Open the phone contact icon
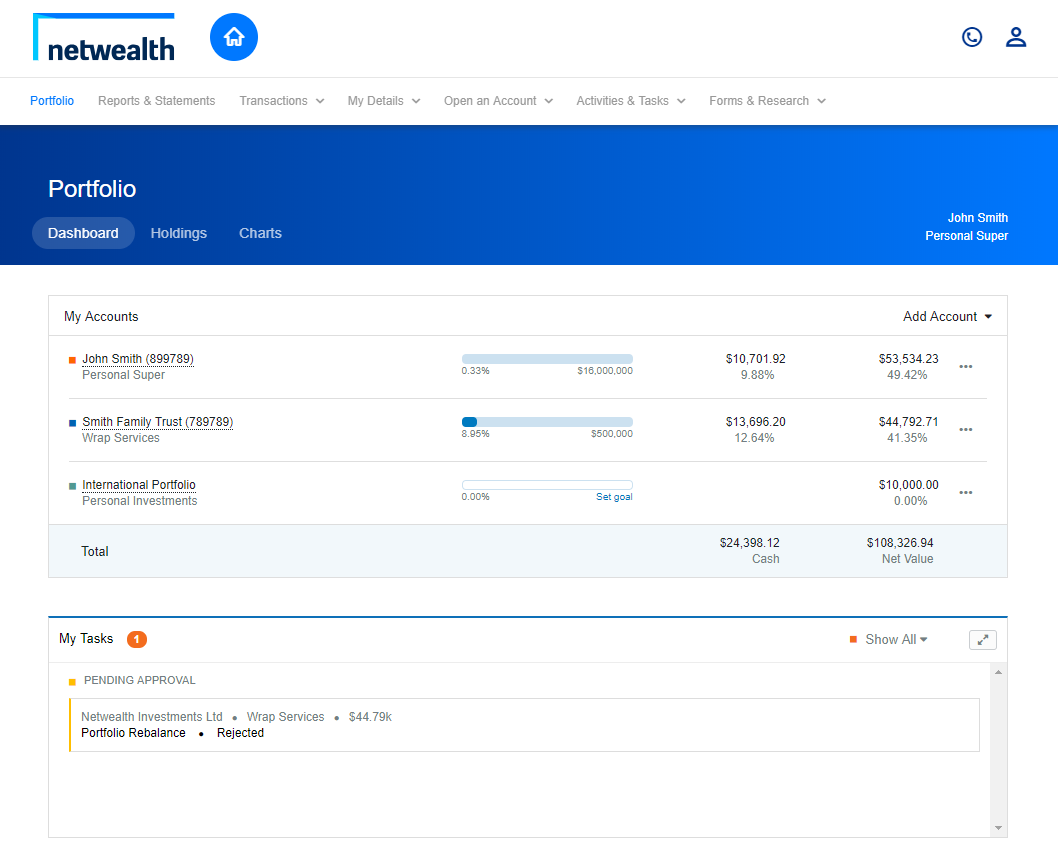Image resolution: width=1058 pixels, height=845 pixels. point(972,37)
